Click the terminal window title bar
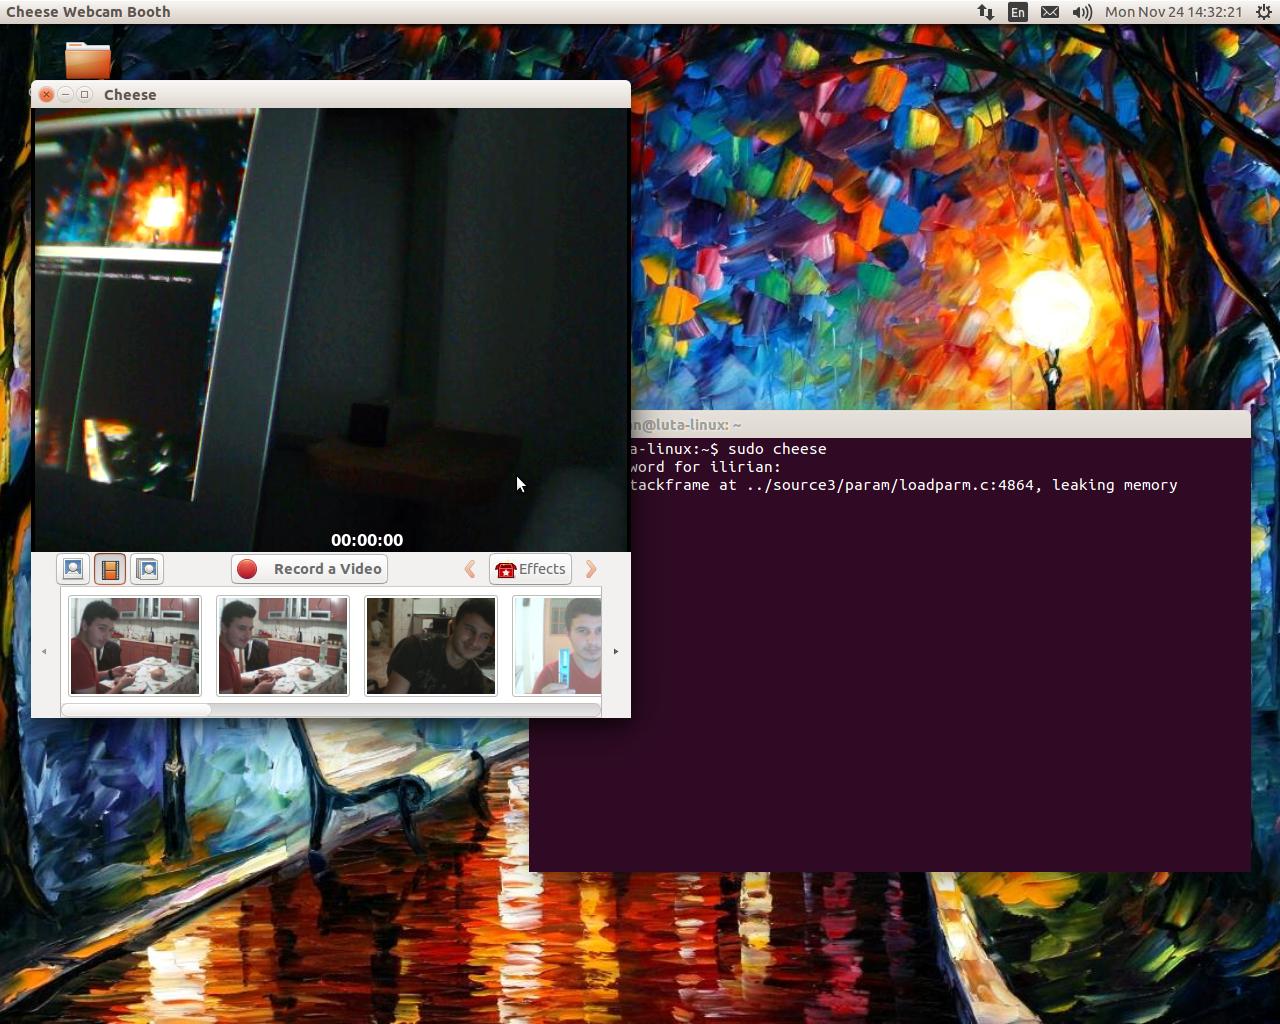Viewport: 1280px width, 1024px height. tap(940, 424)
